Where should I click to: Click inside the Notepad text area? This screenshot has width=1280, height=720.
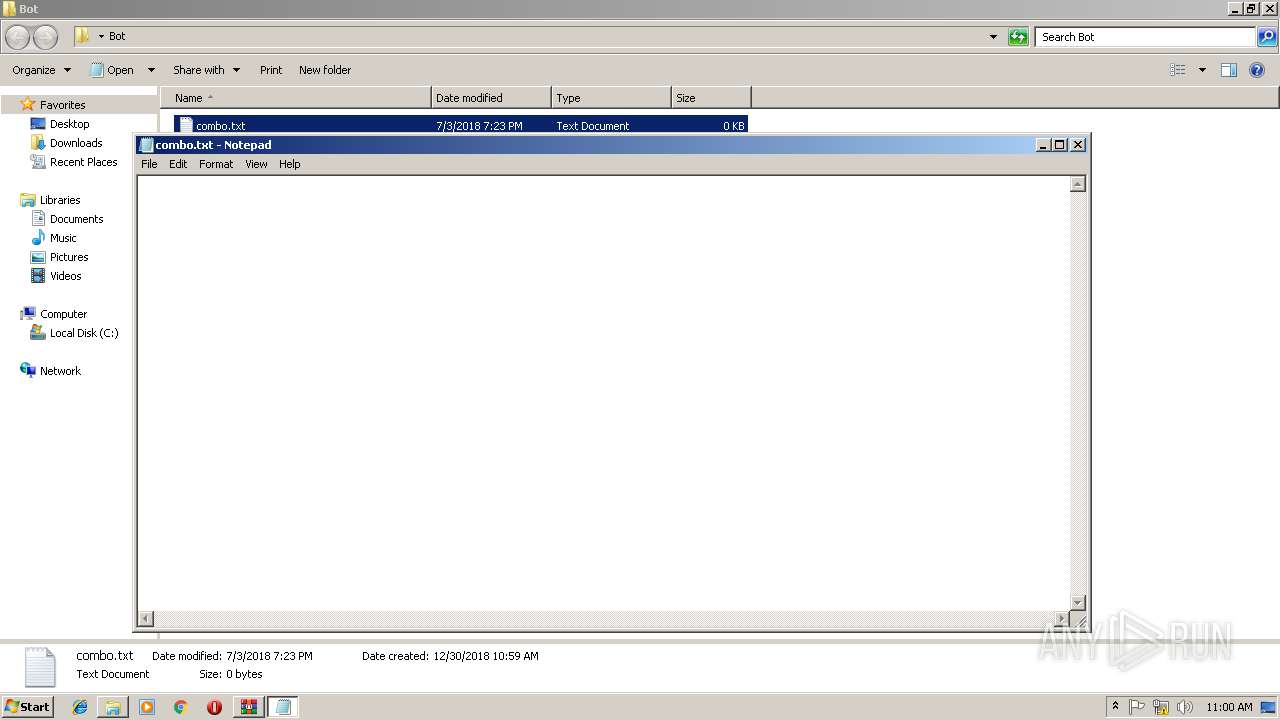603,393
